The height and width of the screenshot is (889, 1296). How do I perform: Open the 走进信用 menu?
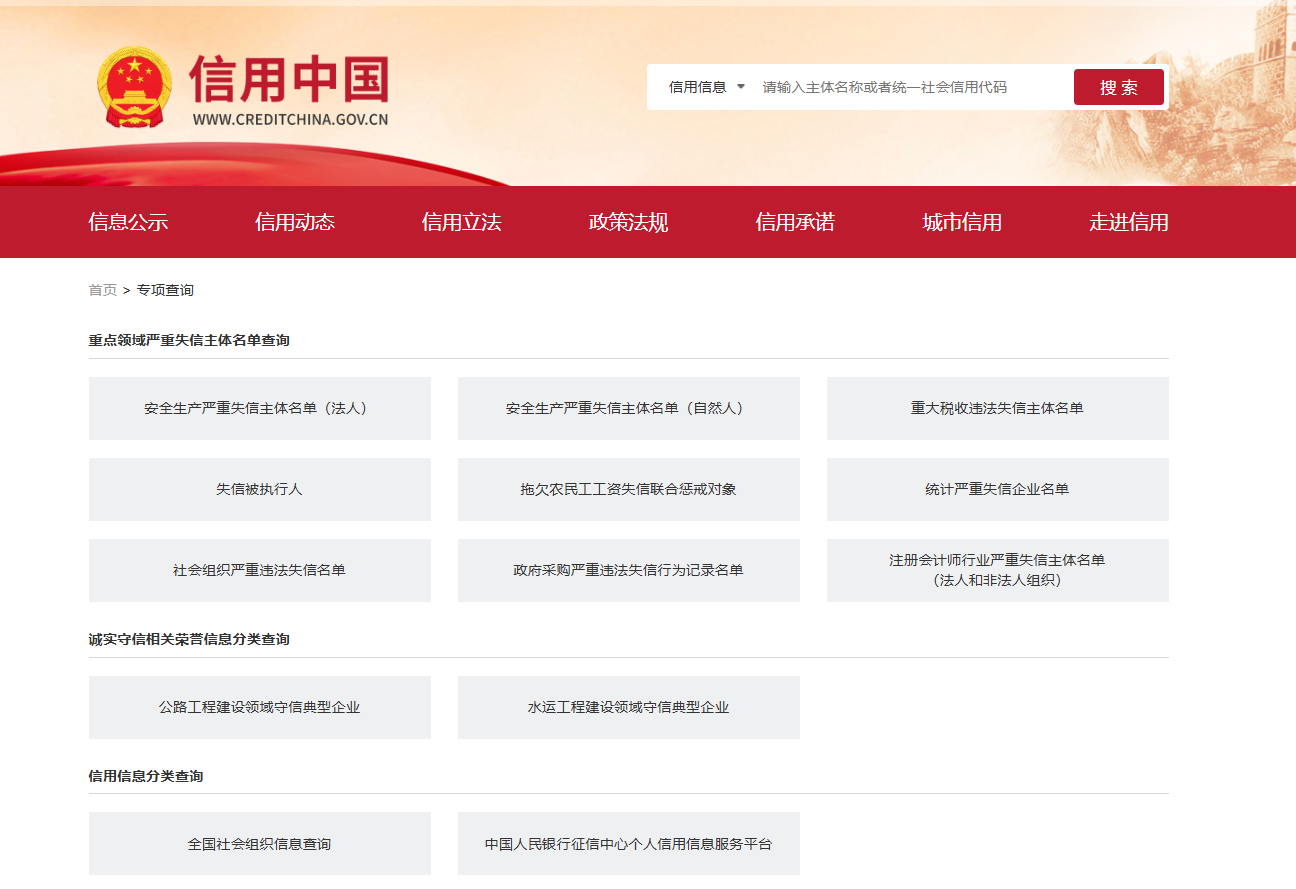point(1129,222)
